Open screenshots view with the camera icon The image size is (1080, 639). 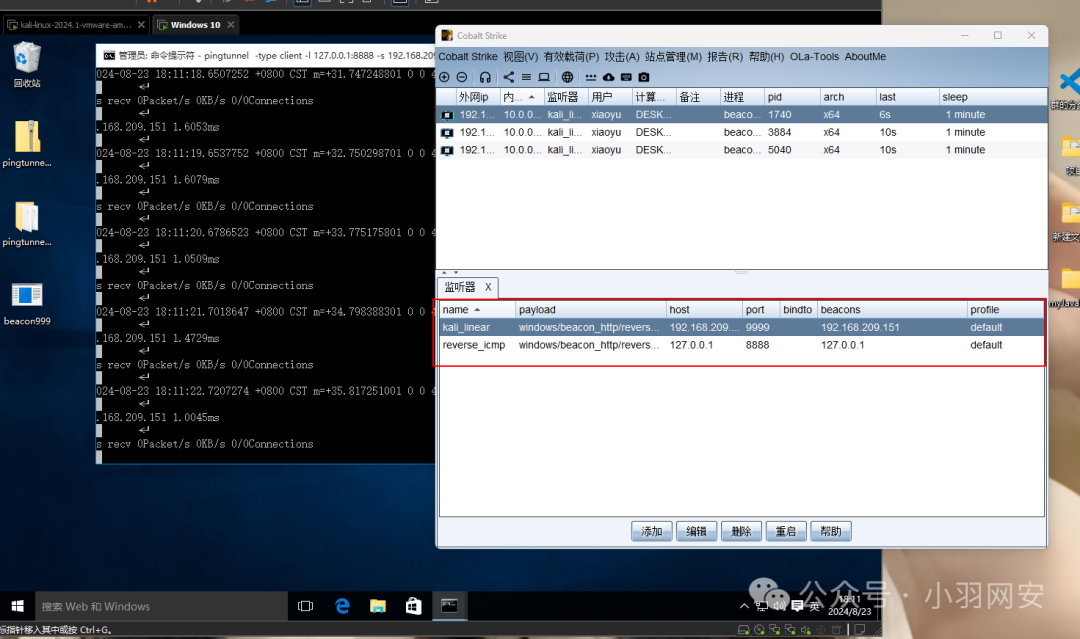pyautogui.click(x=644, y=77)
